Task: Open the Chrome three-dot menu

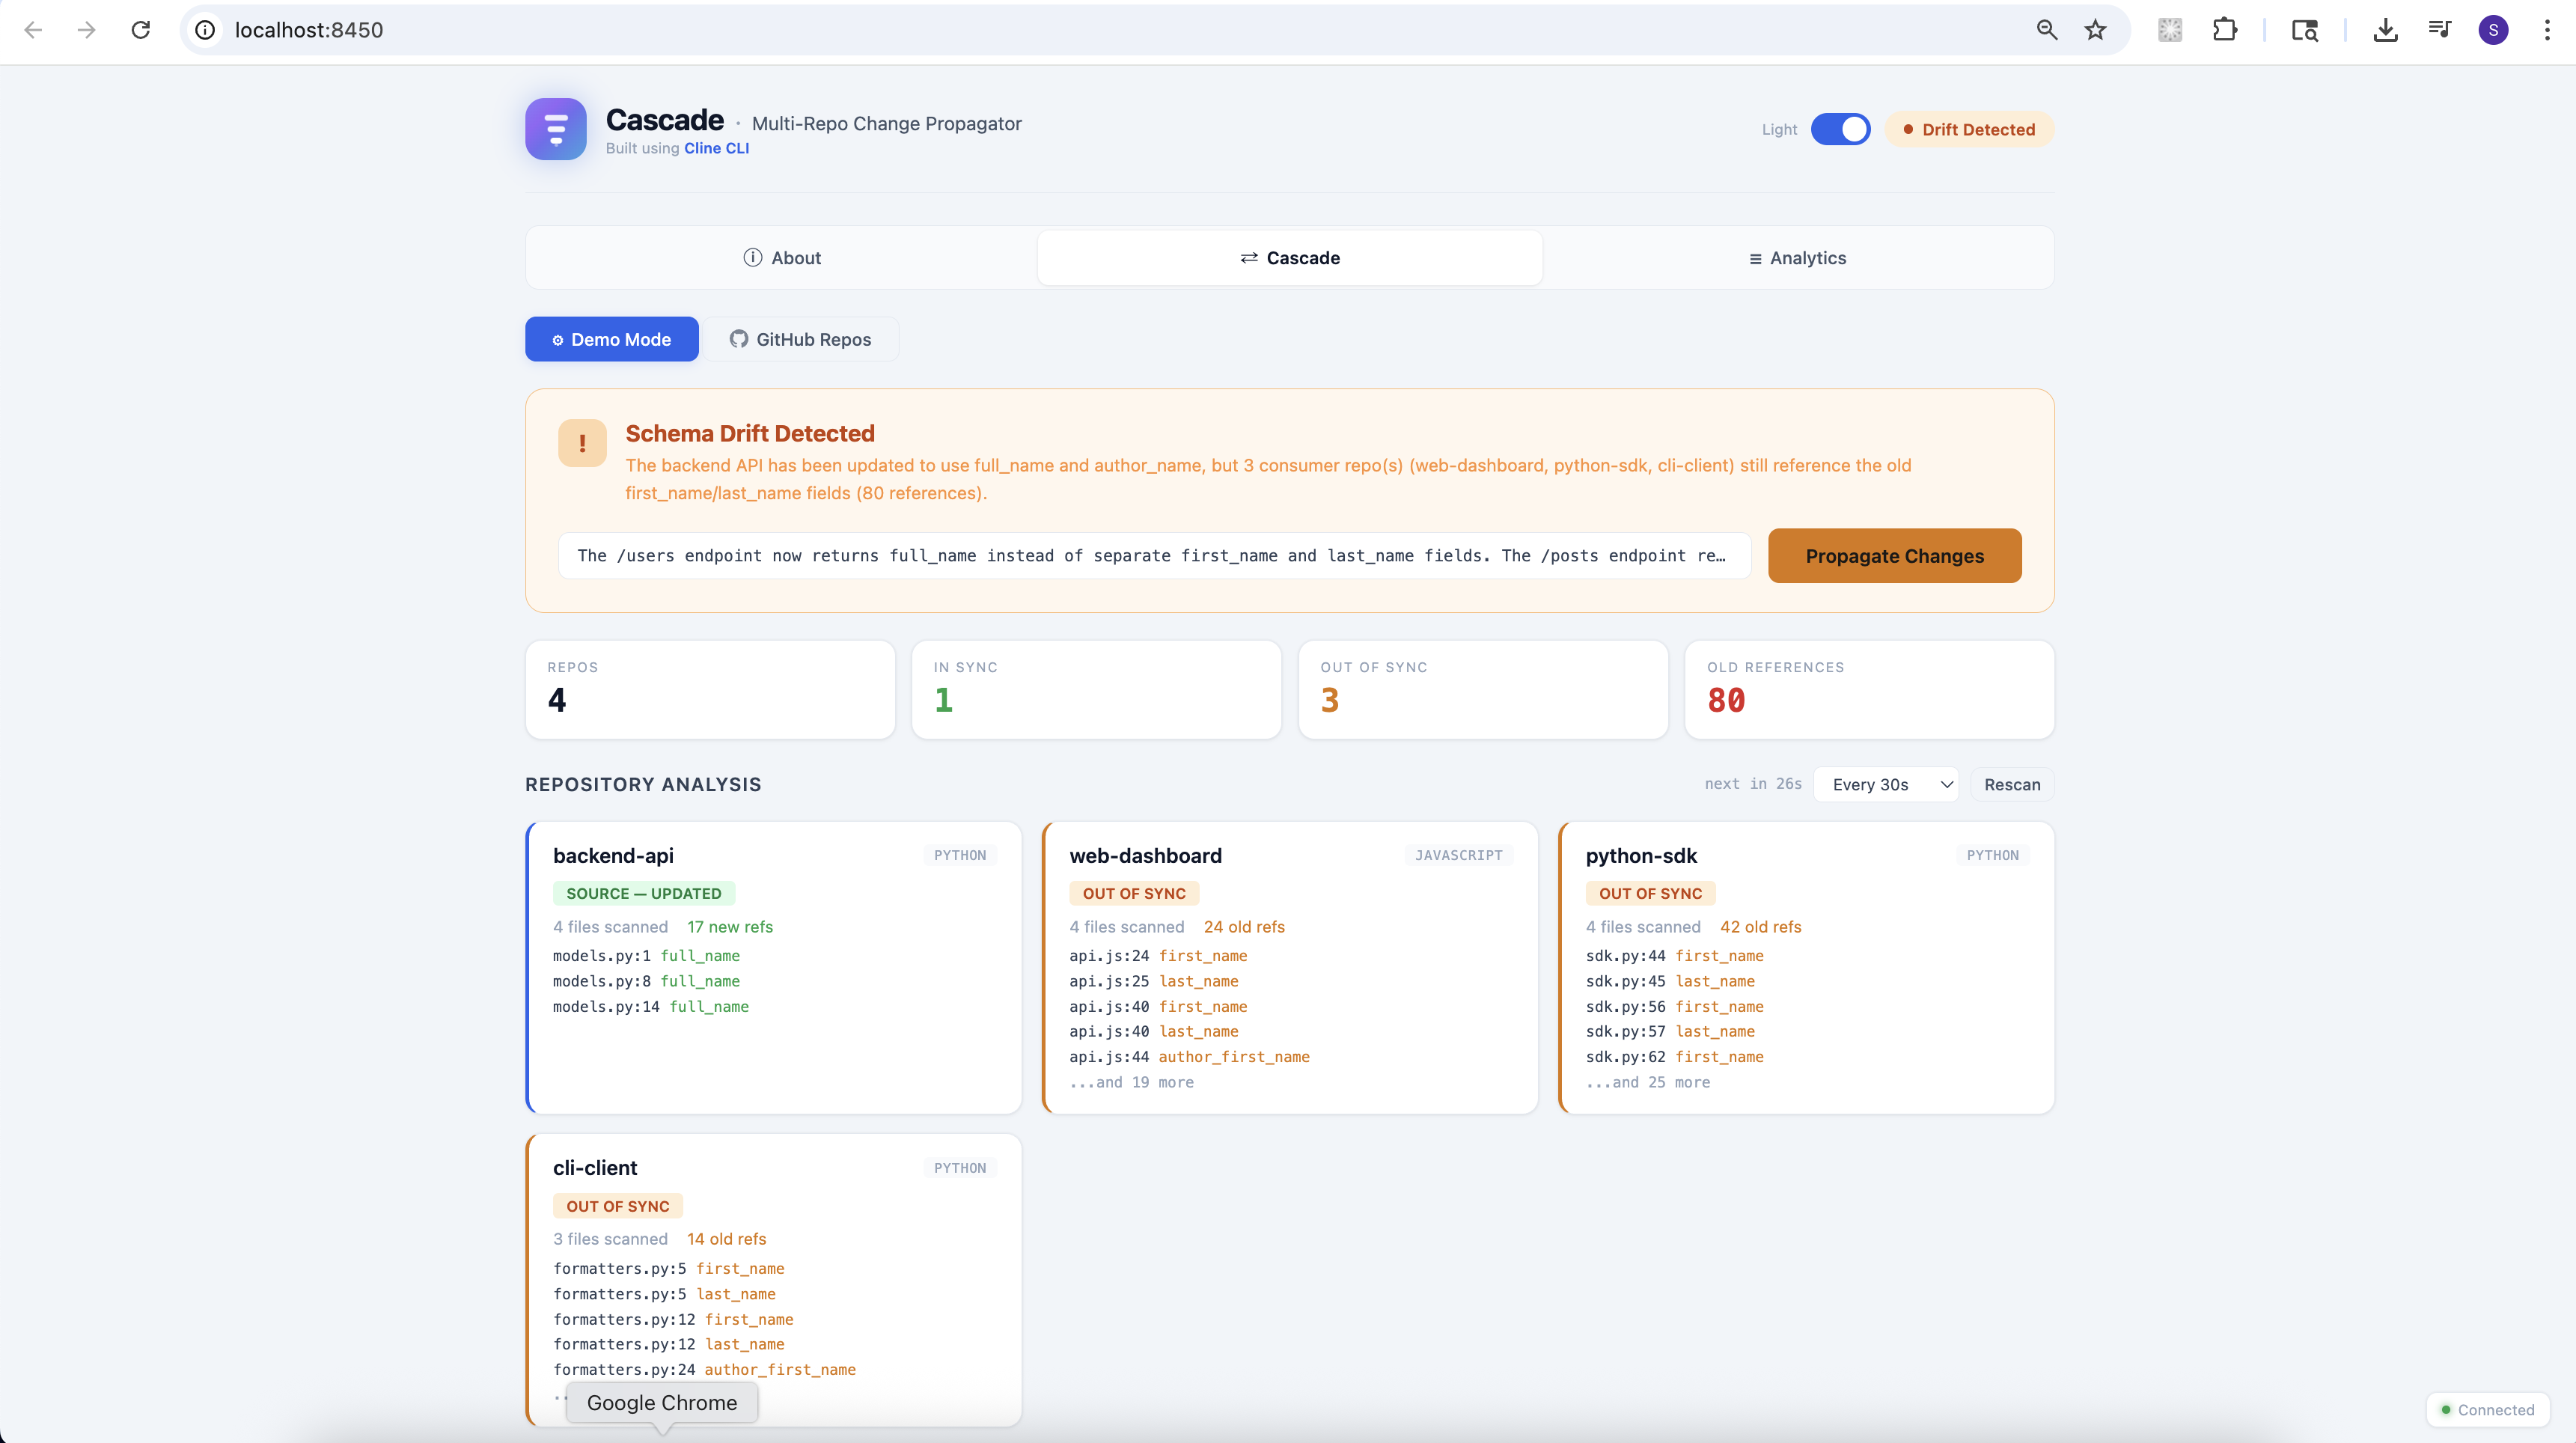Action: pyautogui.click(x=2546, y=30)
